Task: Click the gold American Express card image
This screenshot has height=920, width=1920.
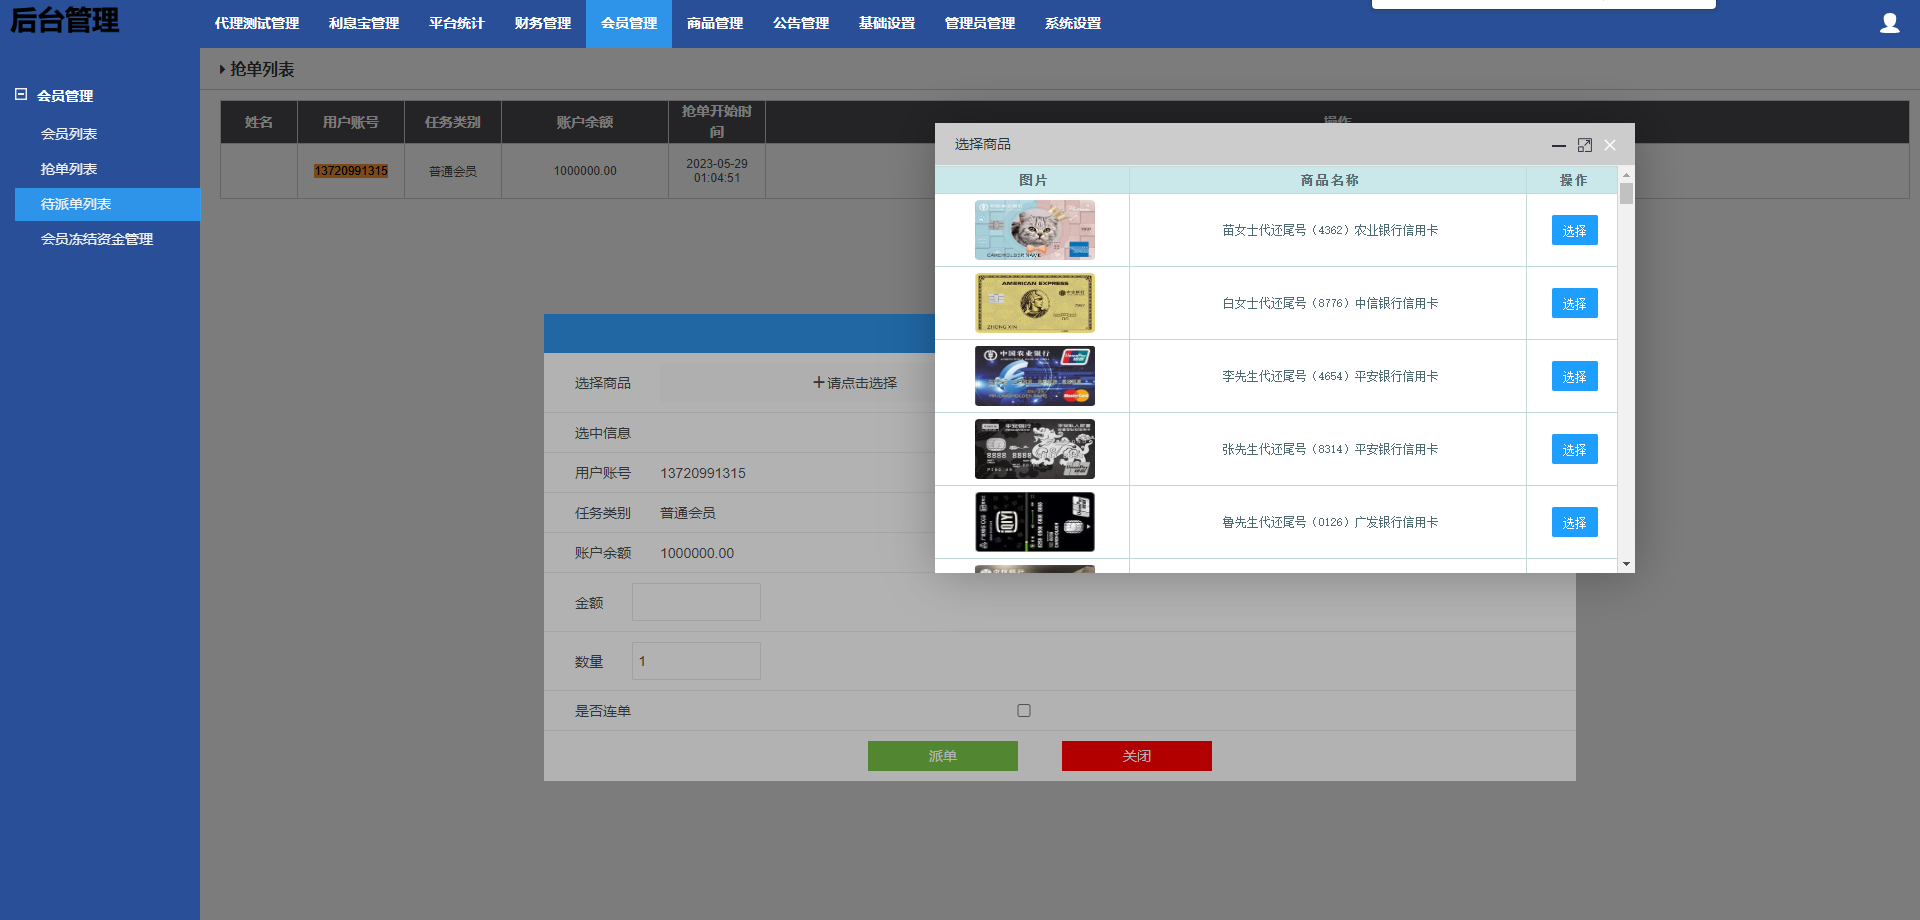Action: click(x=1034, y=303)
